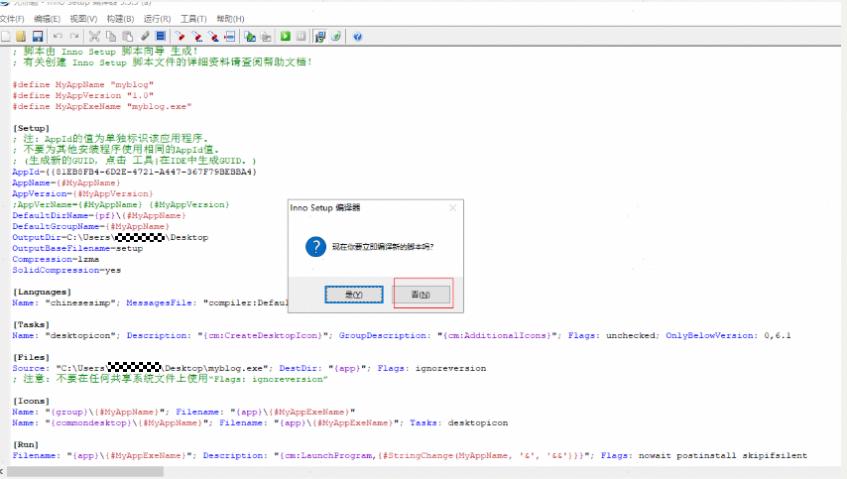Click the Source myblog.exe line under [Files]
Image resolution: width=847 pixels, height=479 pixels.
pos(249,368)
